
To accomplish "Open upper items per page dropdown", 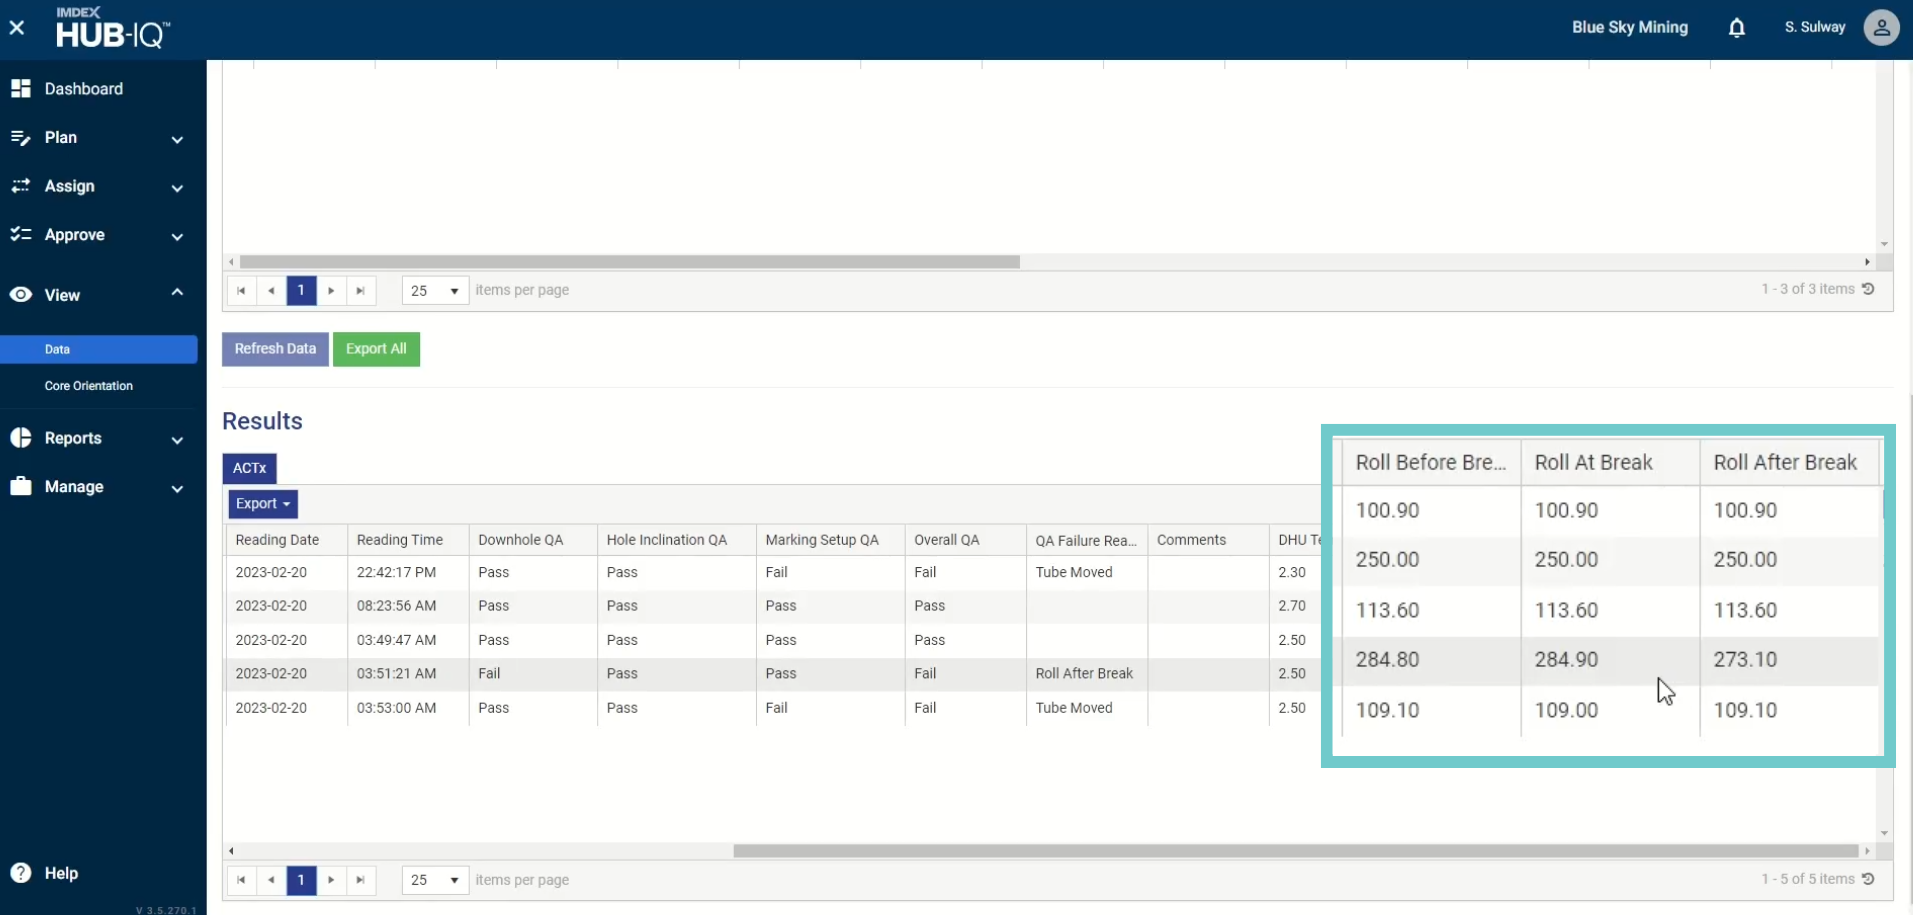I will coord(435,290).
